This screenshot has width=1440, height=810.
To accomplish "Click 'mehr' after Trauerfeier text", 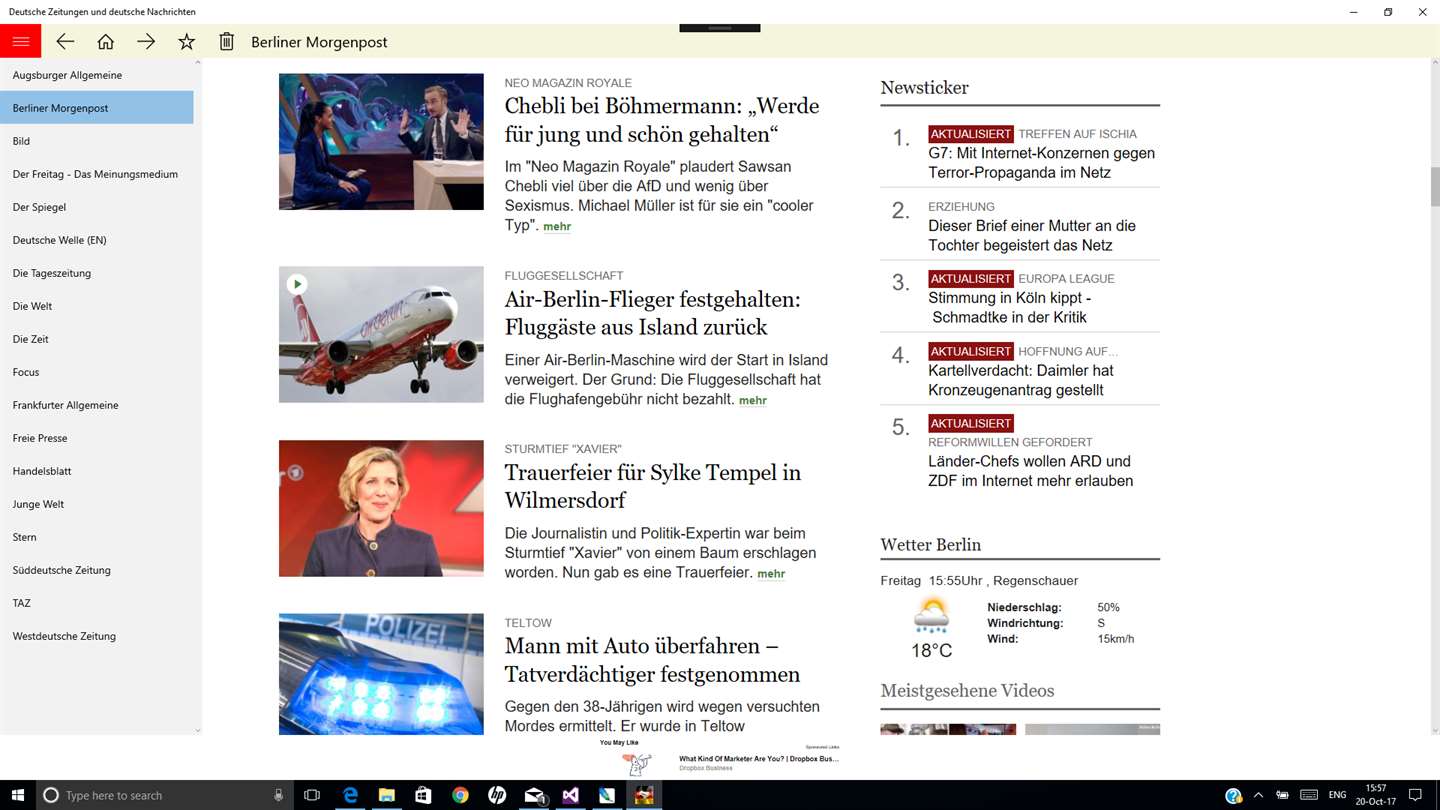I will coord(771,574).
